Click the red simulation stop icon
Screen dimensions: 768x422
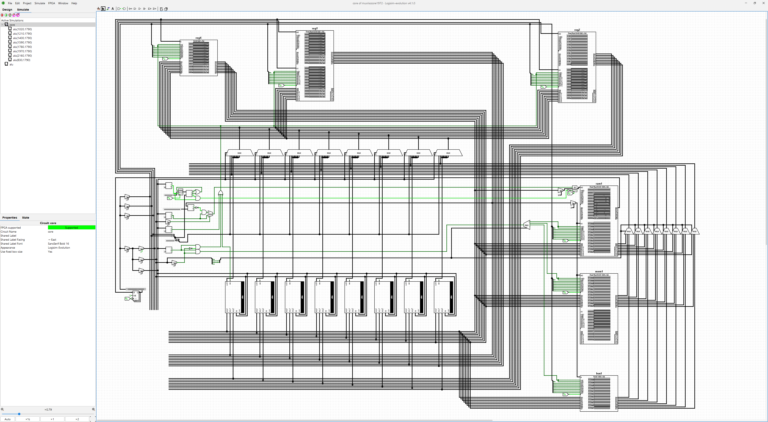click(x=2, y=15)
